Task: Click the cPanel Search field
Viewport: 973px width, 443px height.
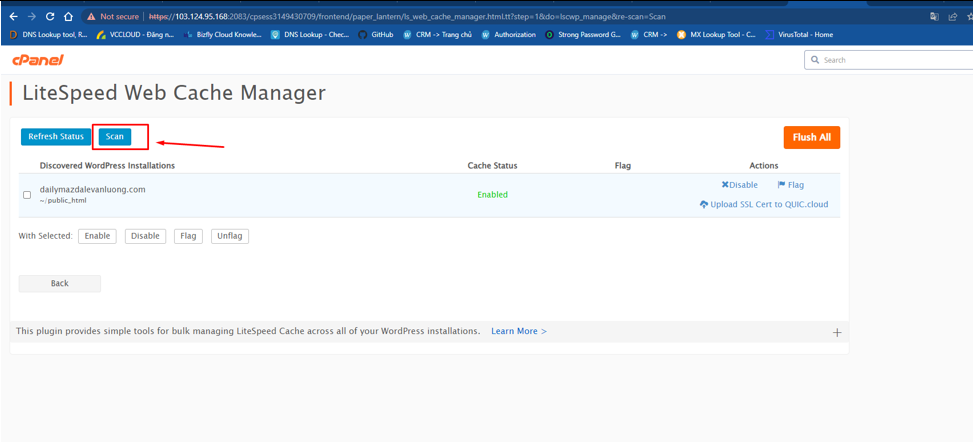Action: (x=889, y=60)
